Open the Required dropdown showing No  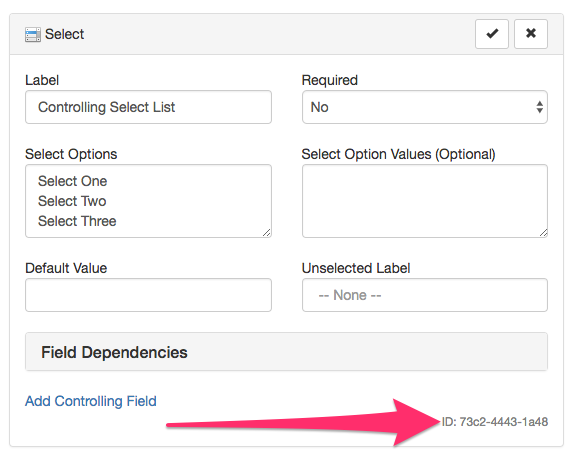[425, 107]
